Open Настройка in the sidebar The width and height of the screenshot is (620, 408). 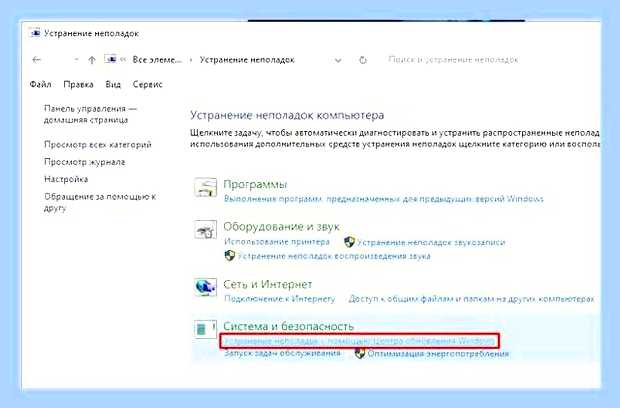click(66, 179)
